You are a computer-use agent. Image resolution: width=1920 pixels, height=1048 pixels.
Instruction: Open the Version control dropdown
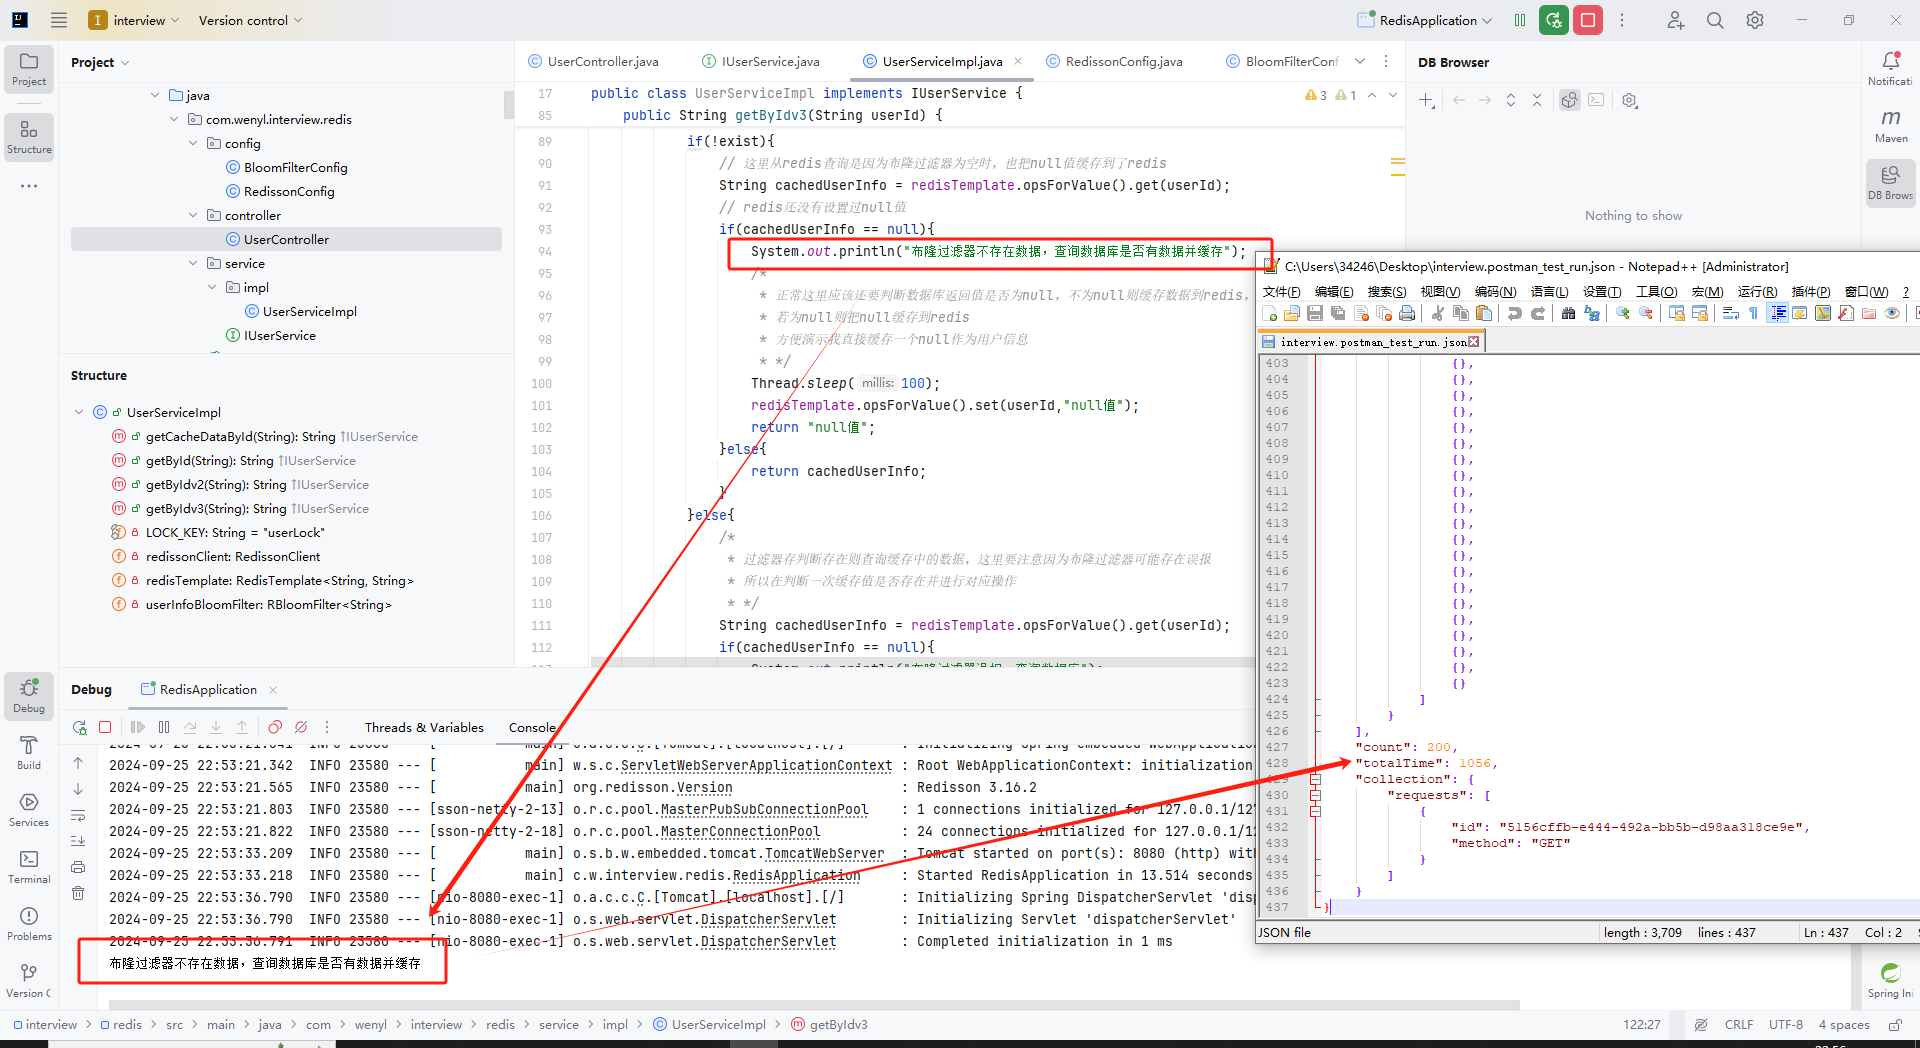click(250, 20)
